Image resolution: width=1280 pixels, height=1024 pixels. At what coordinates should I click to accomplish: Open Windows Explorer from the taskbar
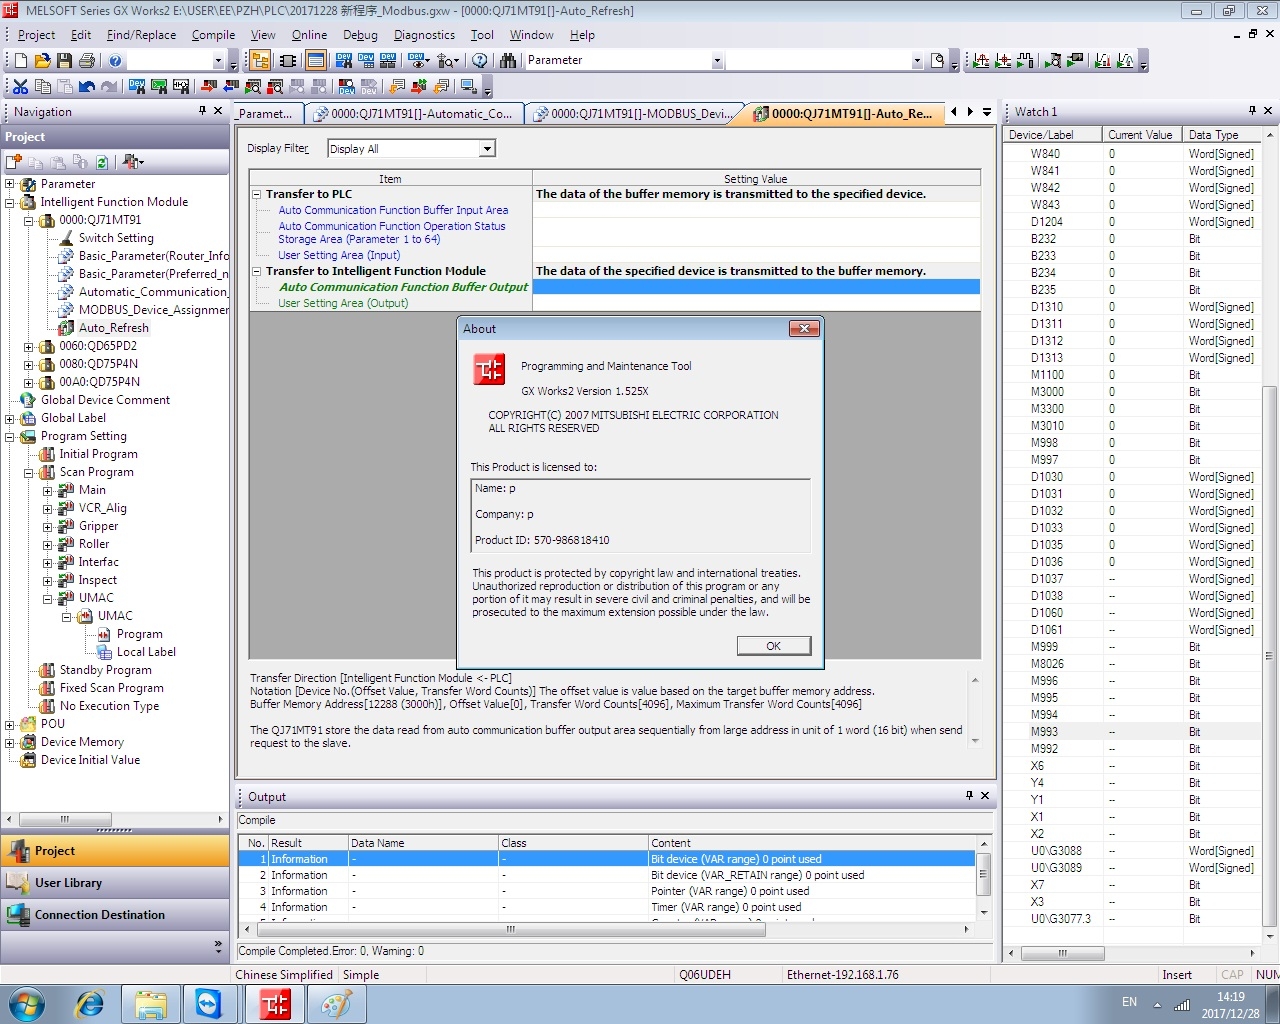coord(150,1004)
